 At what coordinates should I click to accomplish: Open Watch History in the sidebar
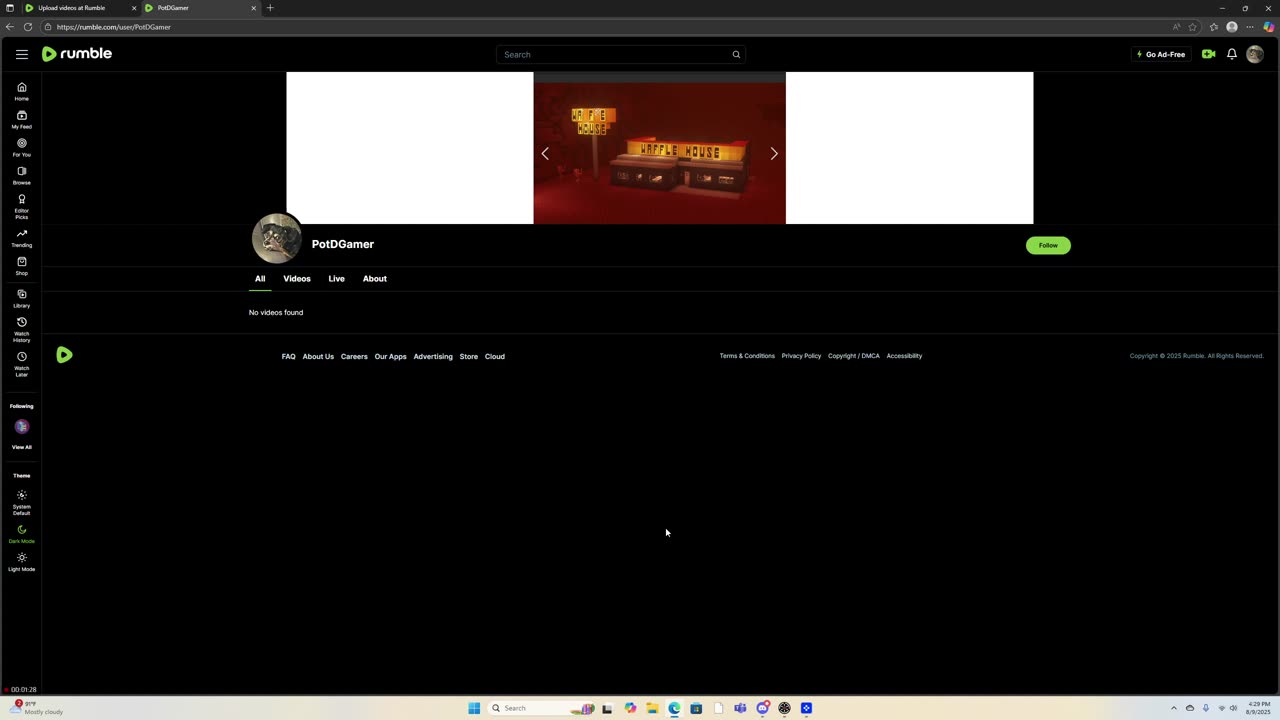pos(21,330)
